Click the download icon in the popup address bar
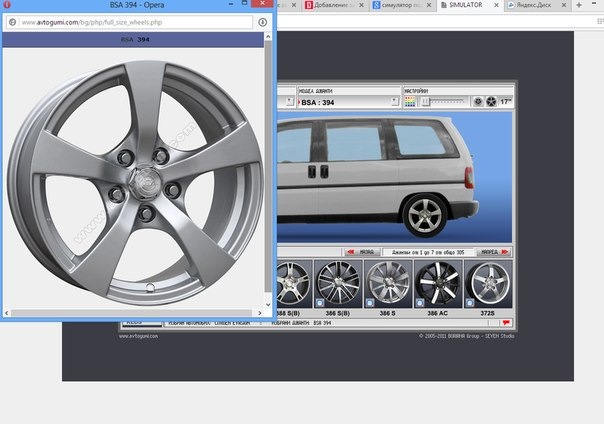Image resolution: width=604 pixels, height=424 pixels. coord(263,22)
